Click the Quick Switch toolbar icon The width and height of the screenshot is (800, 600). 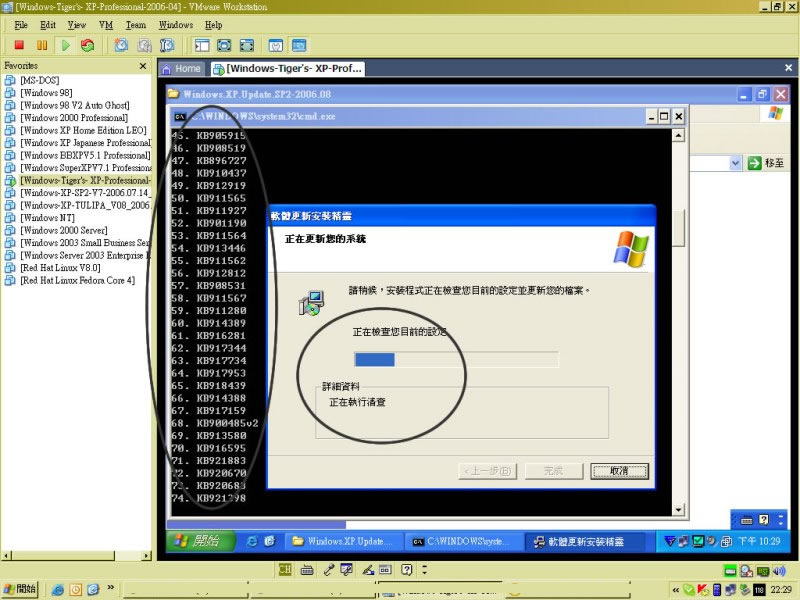point(247,45)
